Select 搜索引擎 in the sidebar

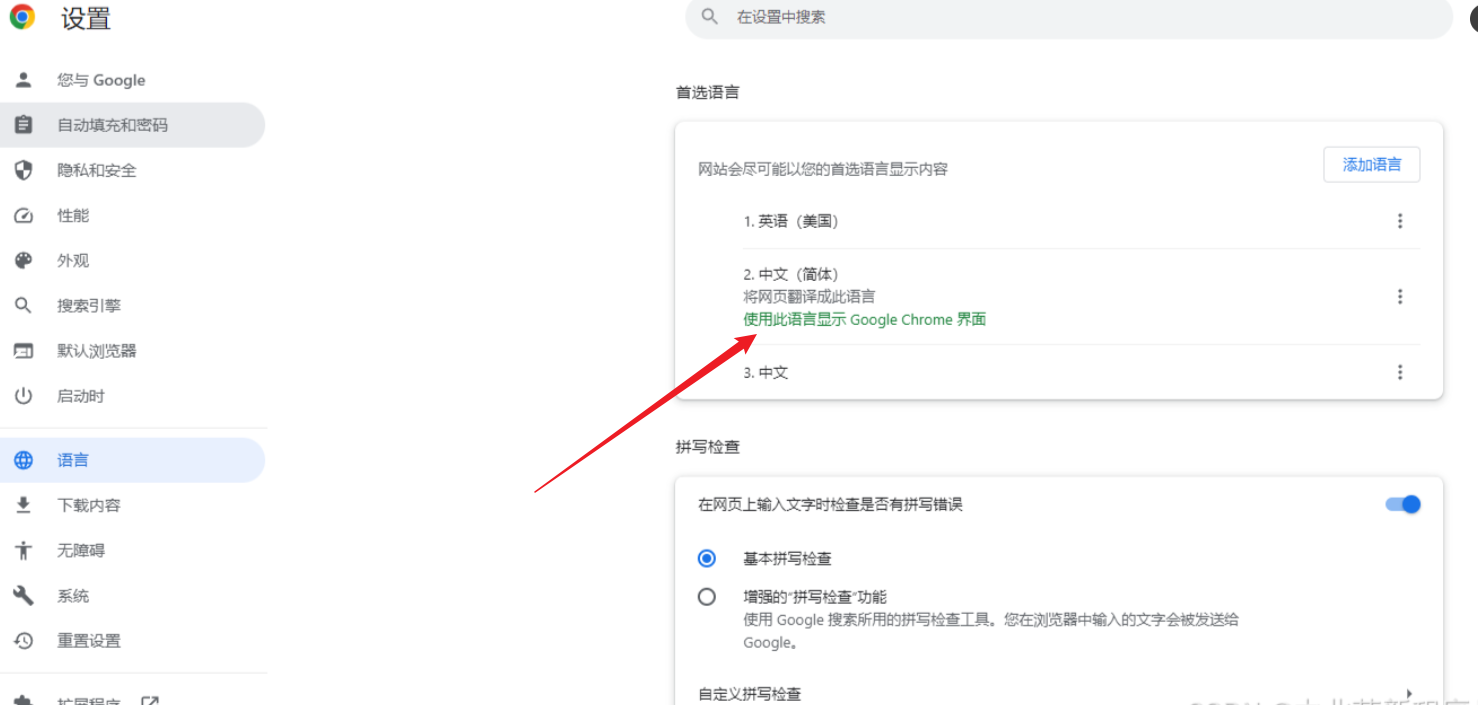[132, 306]
